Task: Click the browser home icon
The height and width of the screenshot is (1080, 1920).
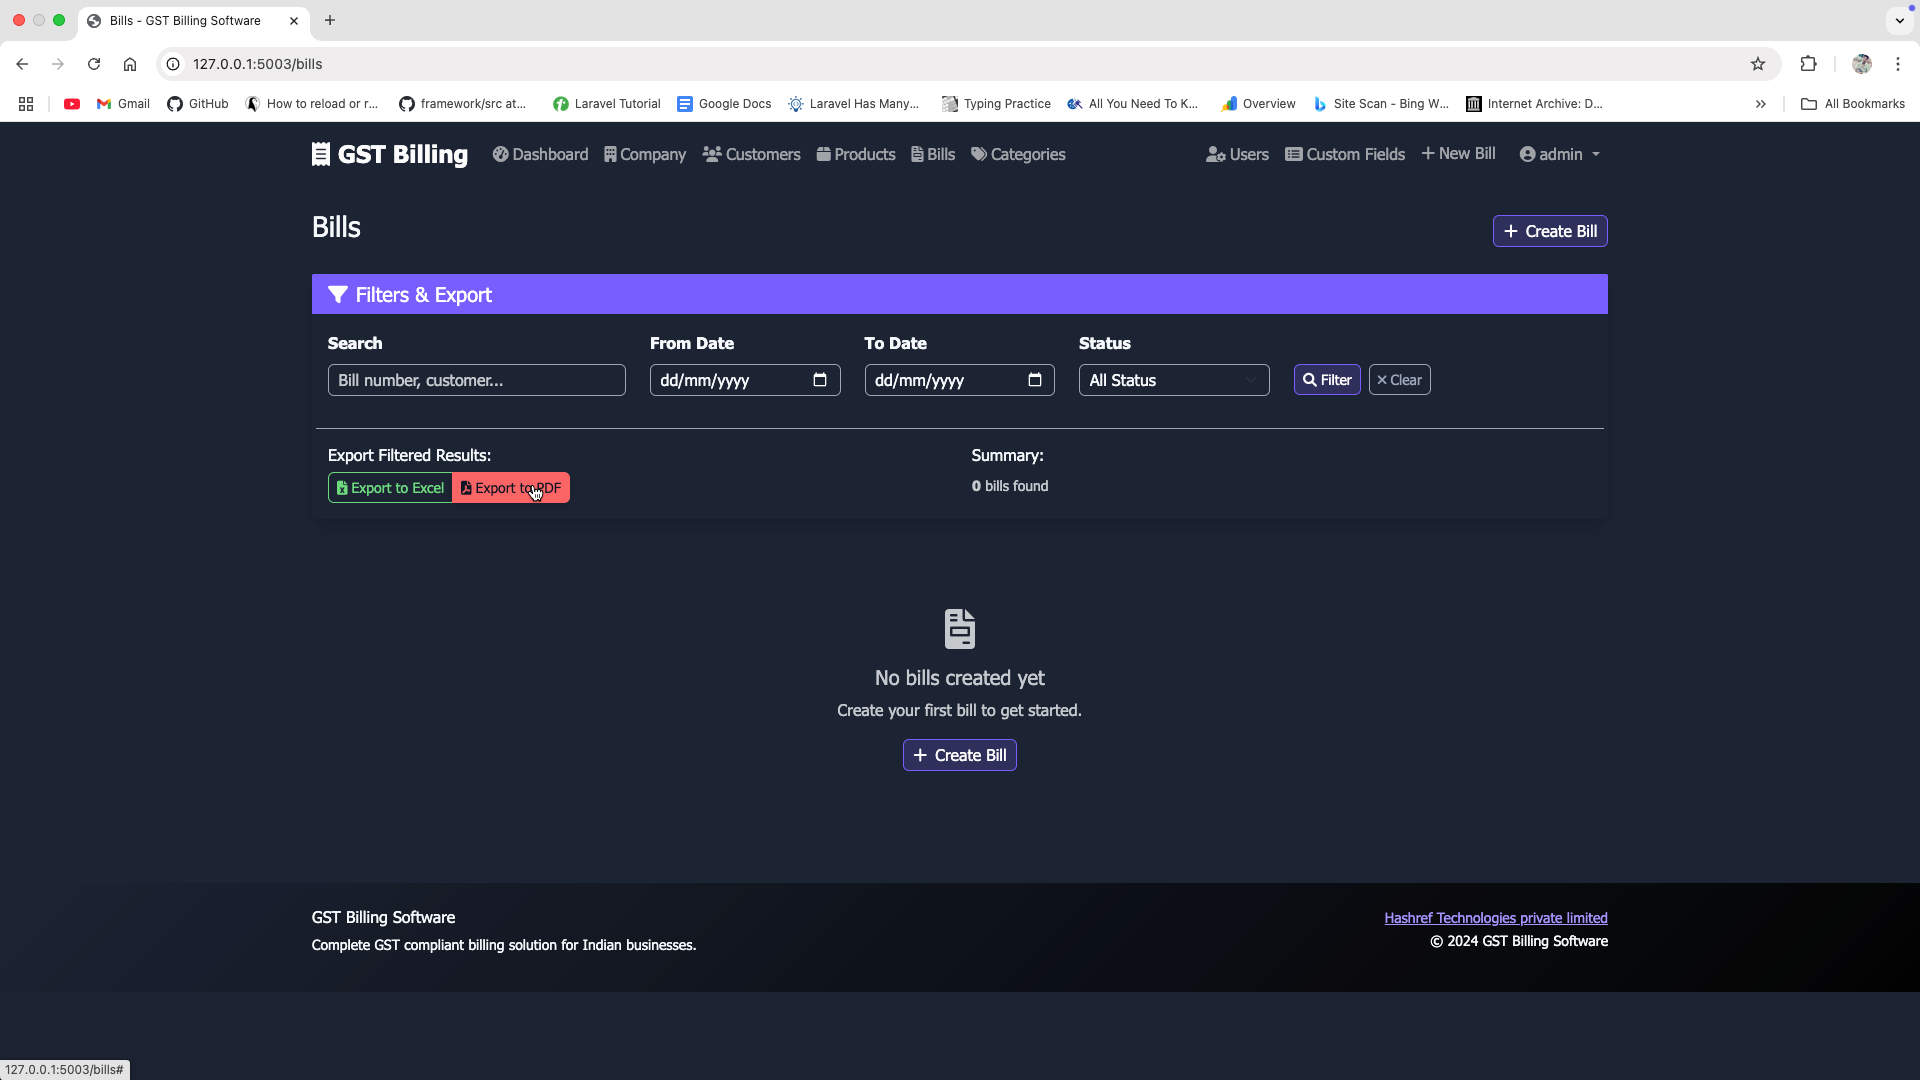Action: coord(130,64)
